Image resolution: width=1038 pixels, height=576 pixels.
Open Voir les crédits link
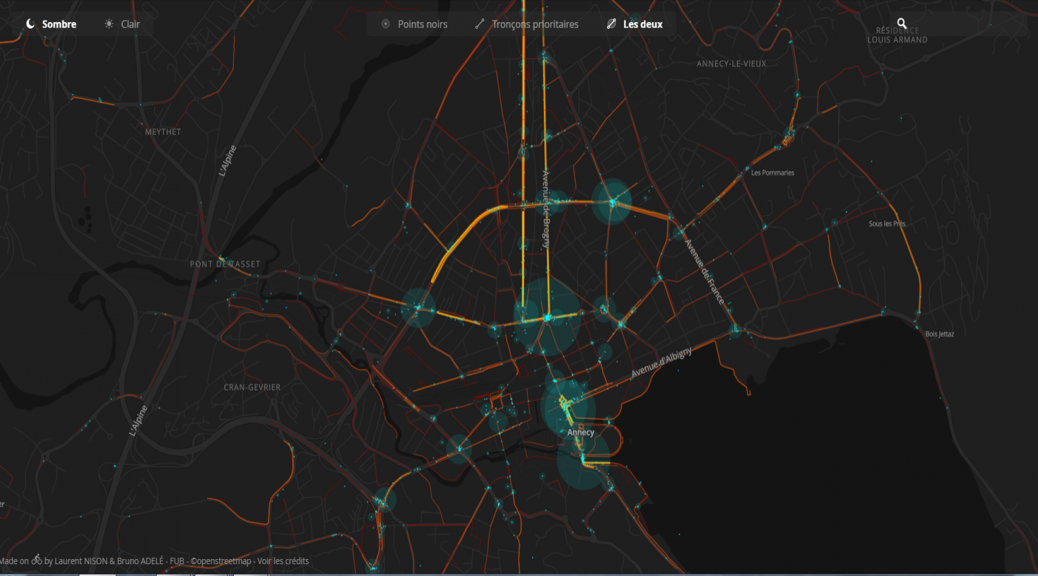283,561
